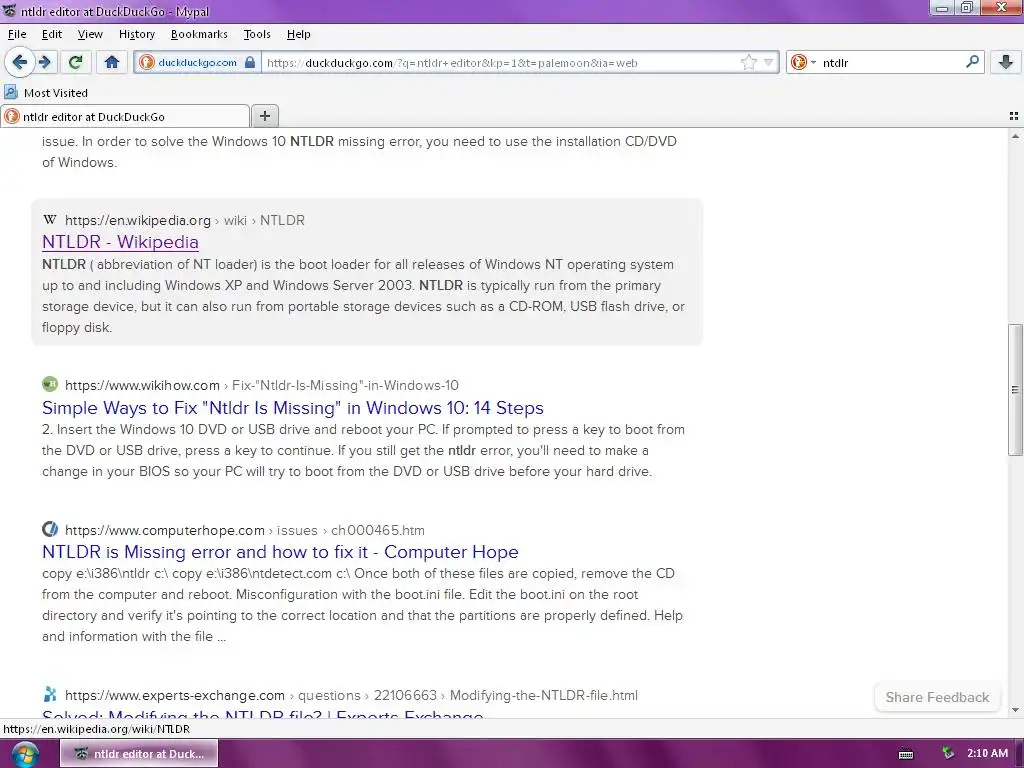Open the Edit menu

click(x=52, y=34)
